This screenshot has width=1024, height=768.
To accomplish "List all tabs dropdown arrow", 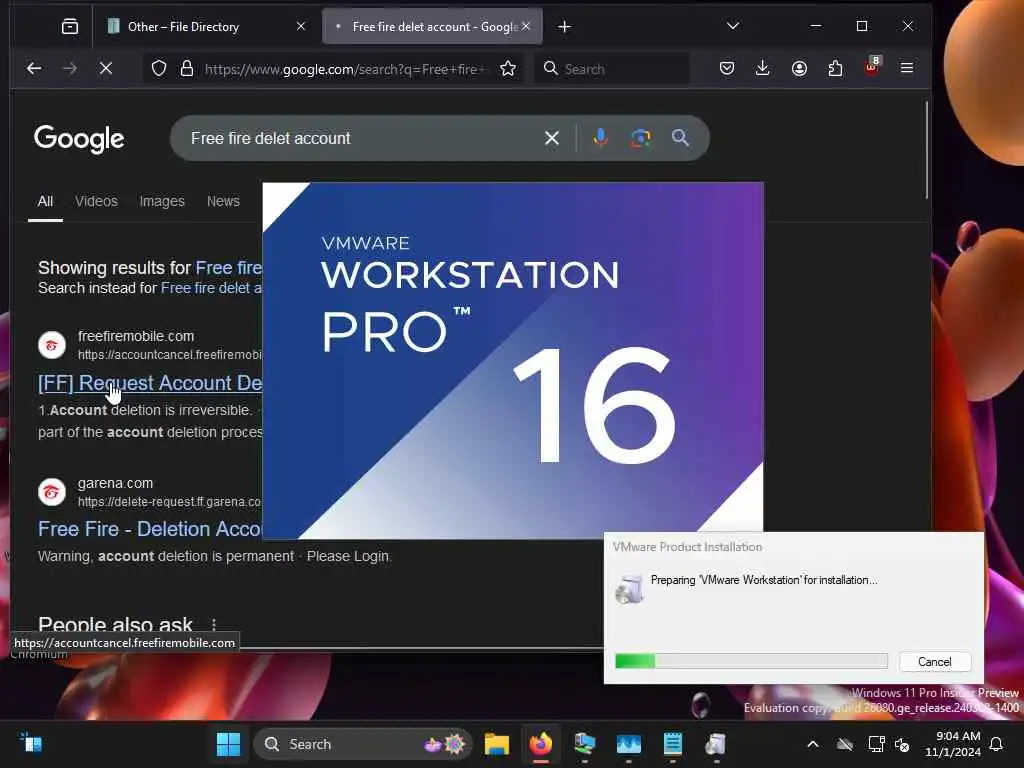I will (x=733, y=26).
